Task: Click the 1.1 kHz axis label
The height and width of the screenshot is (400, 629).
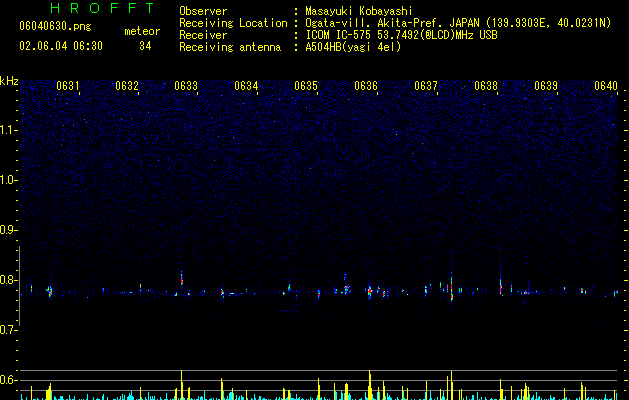Action: [x=9, y=130]
